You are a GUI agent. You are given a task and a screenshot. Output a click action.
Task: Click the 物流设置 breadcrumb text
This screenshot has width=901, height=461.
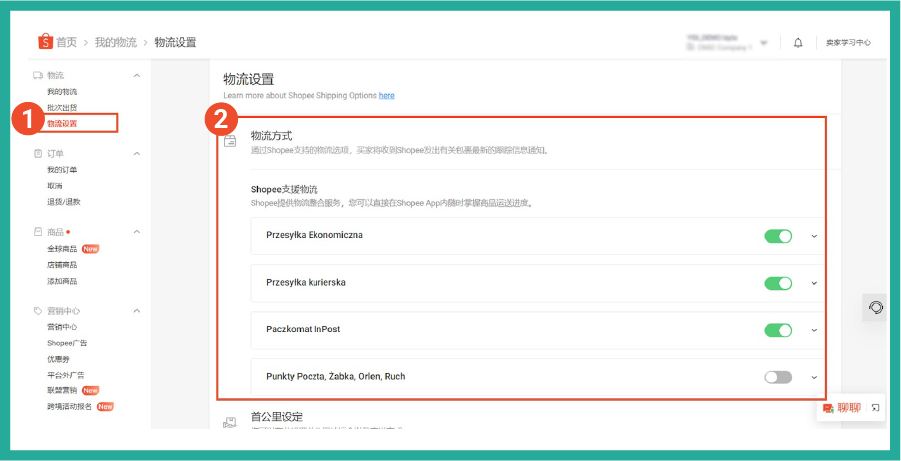(x=176, y=43)
